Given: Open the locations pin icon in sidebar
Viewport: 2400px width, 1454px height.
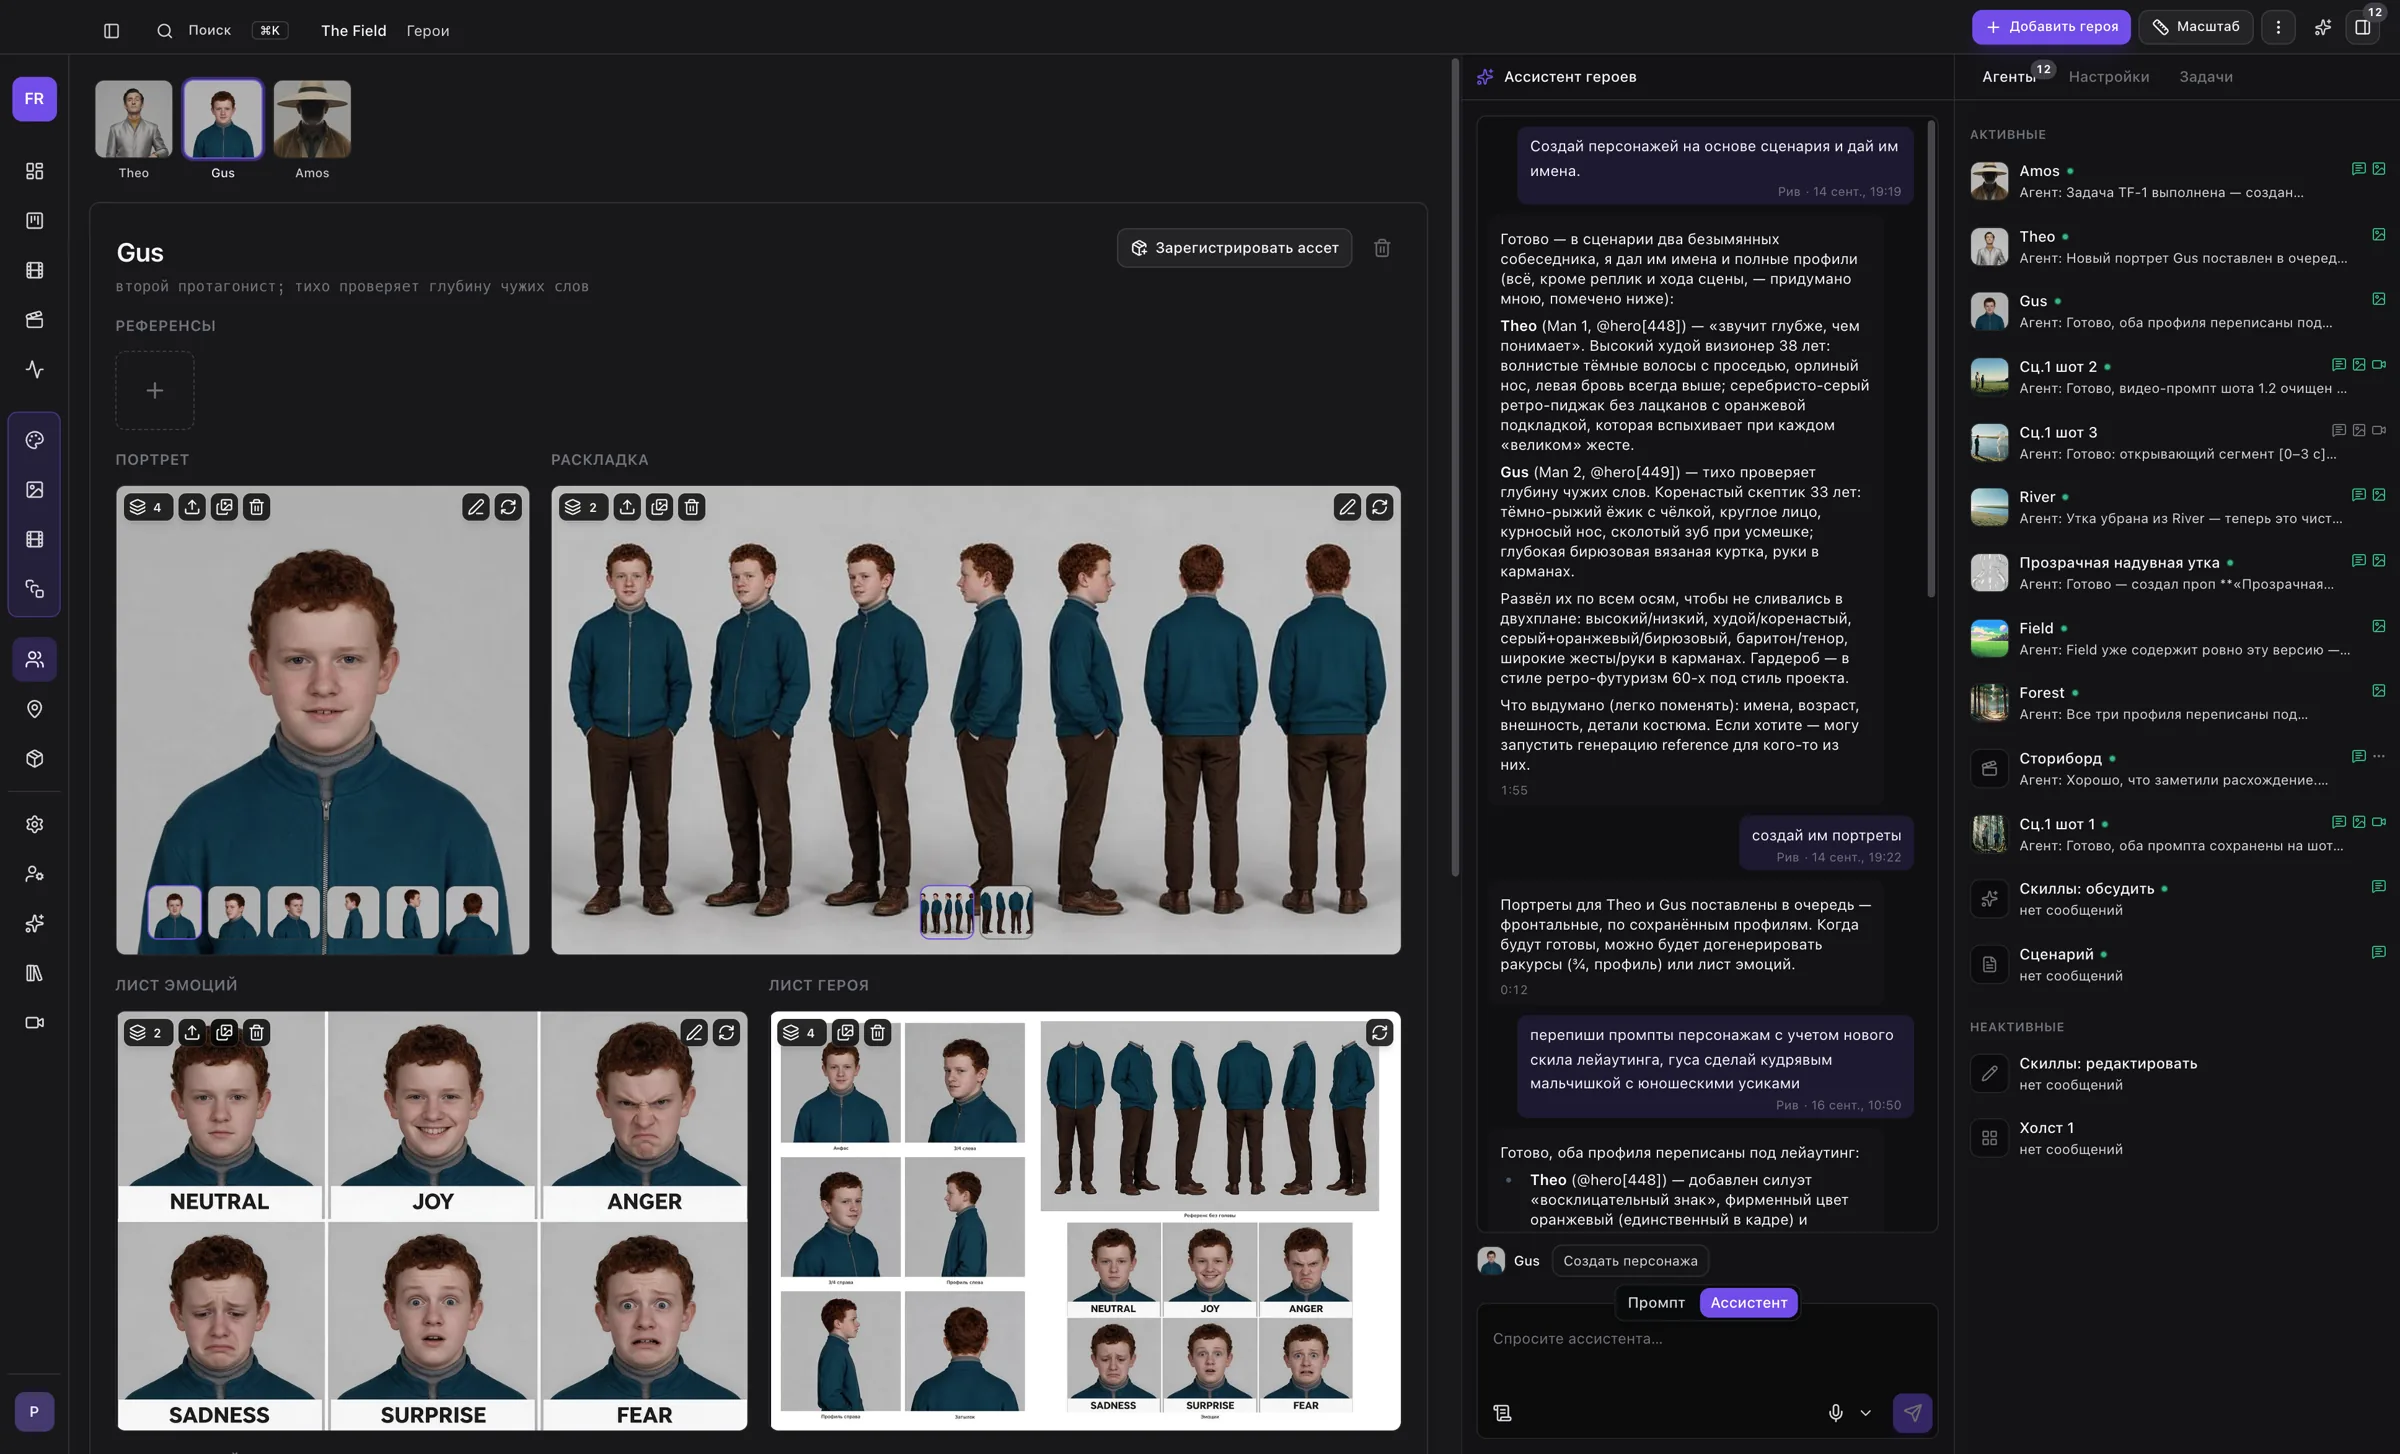Looking at the screenshot, I should tap(35, 709).
